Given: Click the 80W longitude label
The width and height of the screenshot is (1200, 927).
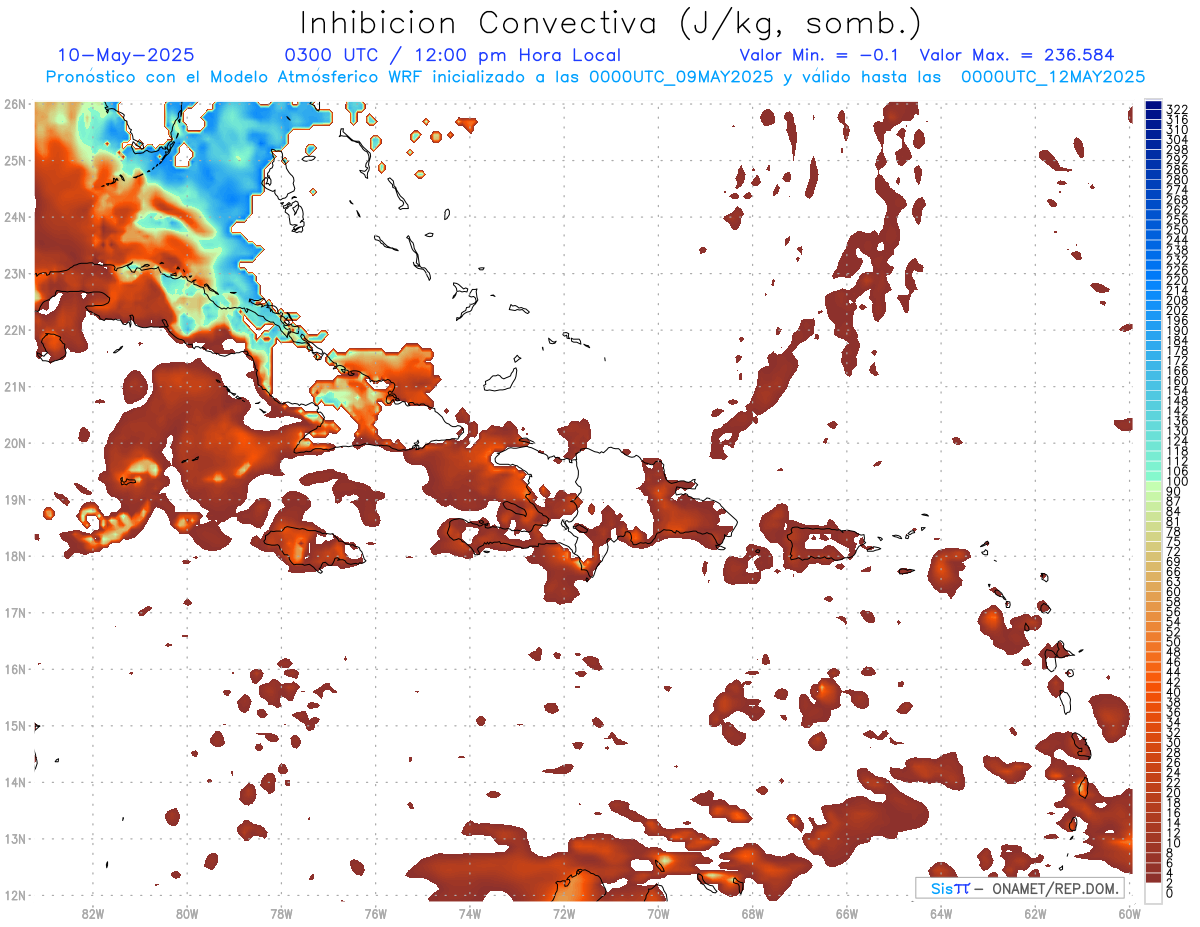Looking at the screenshot, I should 187,913.
